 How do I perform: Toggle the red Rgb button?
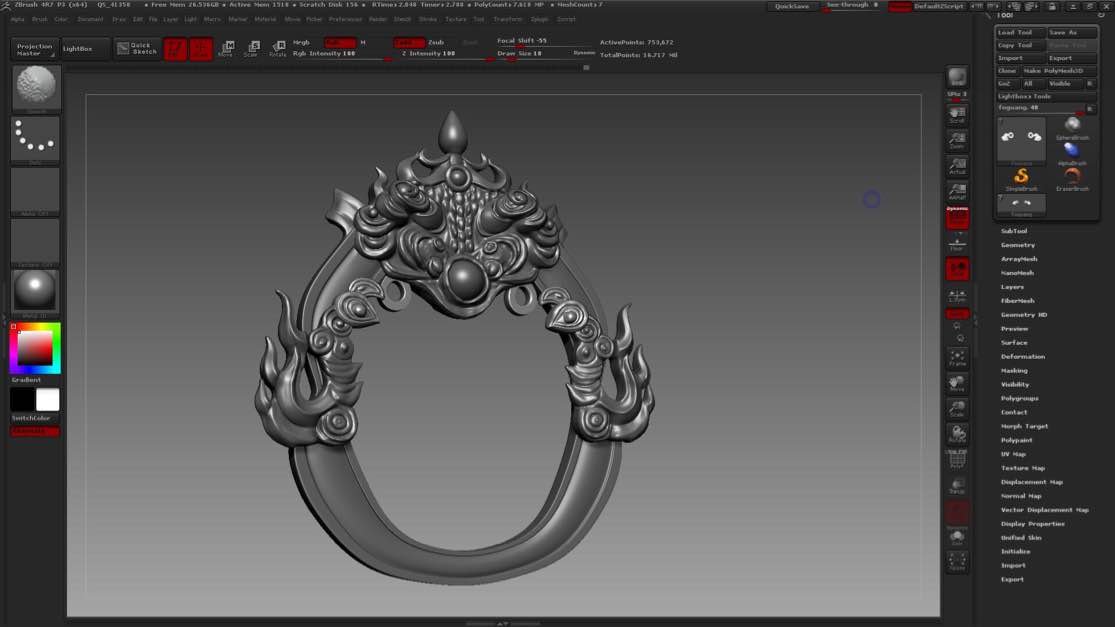pyautogui.click(x=340, y=43)
